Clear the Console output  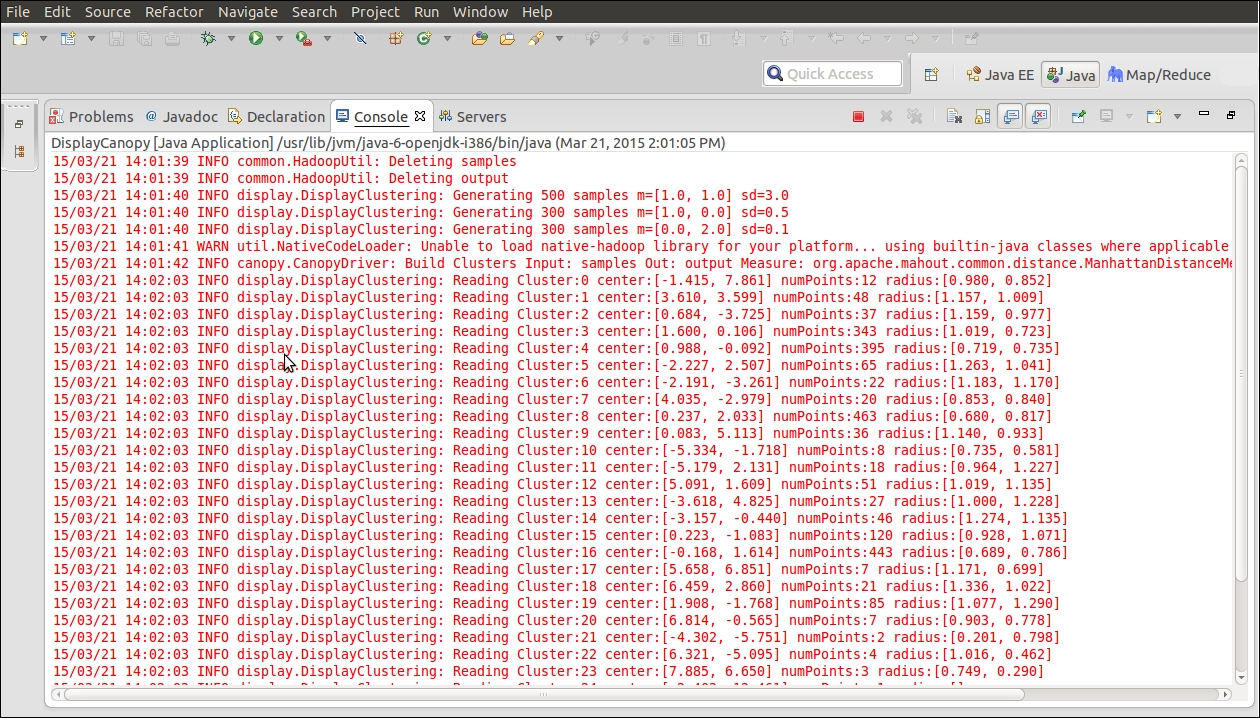tap(953, 116)
